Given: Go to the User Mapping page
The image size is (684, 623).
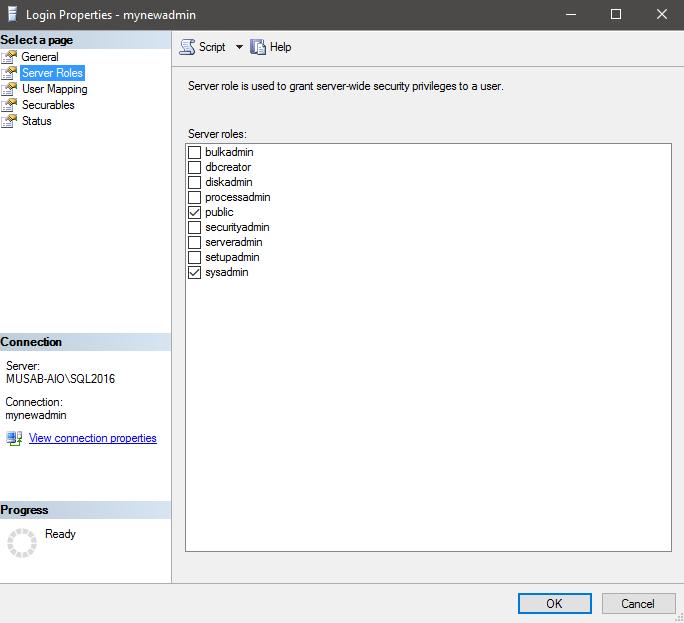Looking at the screenshot, I should pos(55,89).
